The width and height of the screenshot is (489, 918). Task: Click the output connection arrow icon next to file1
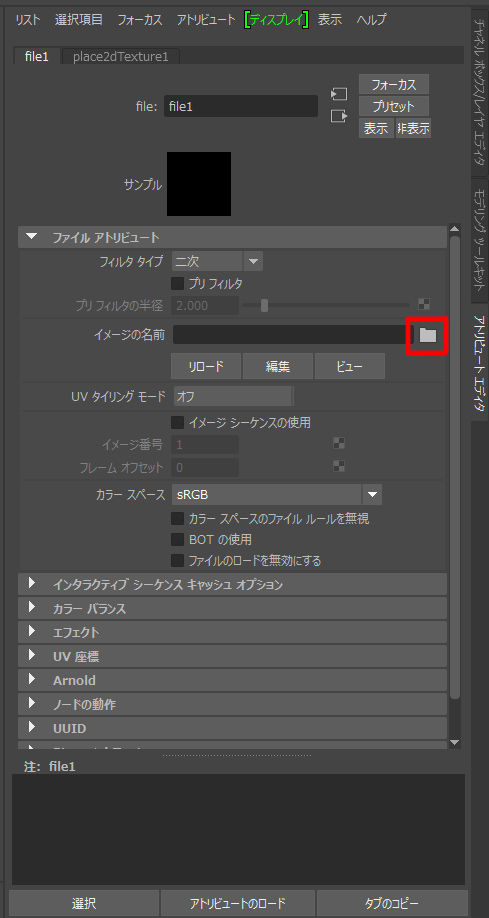pos(339,116)
